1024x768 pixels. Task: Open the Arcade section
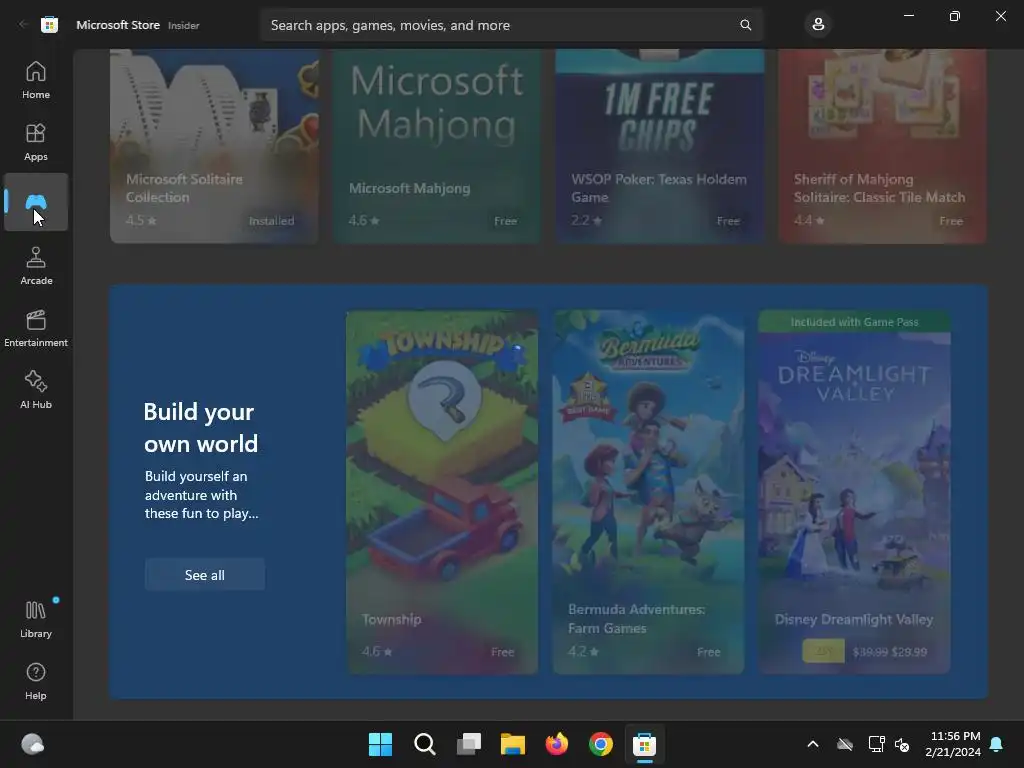(x=36, y=266)
